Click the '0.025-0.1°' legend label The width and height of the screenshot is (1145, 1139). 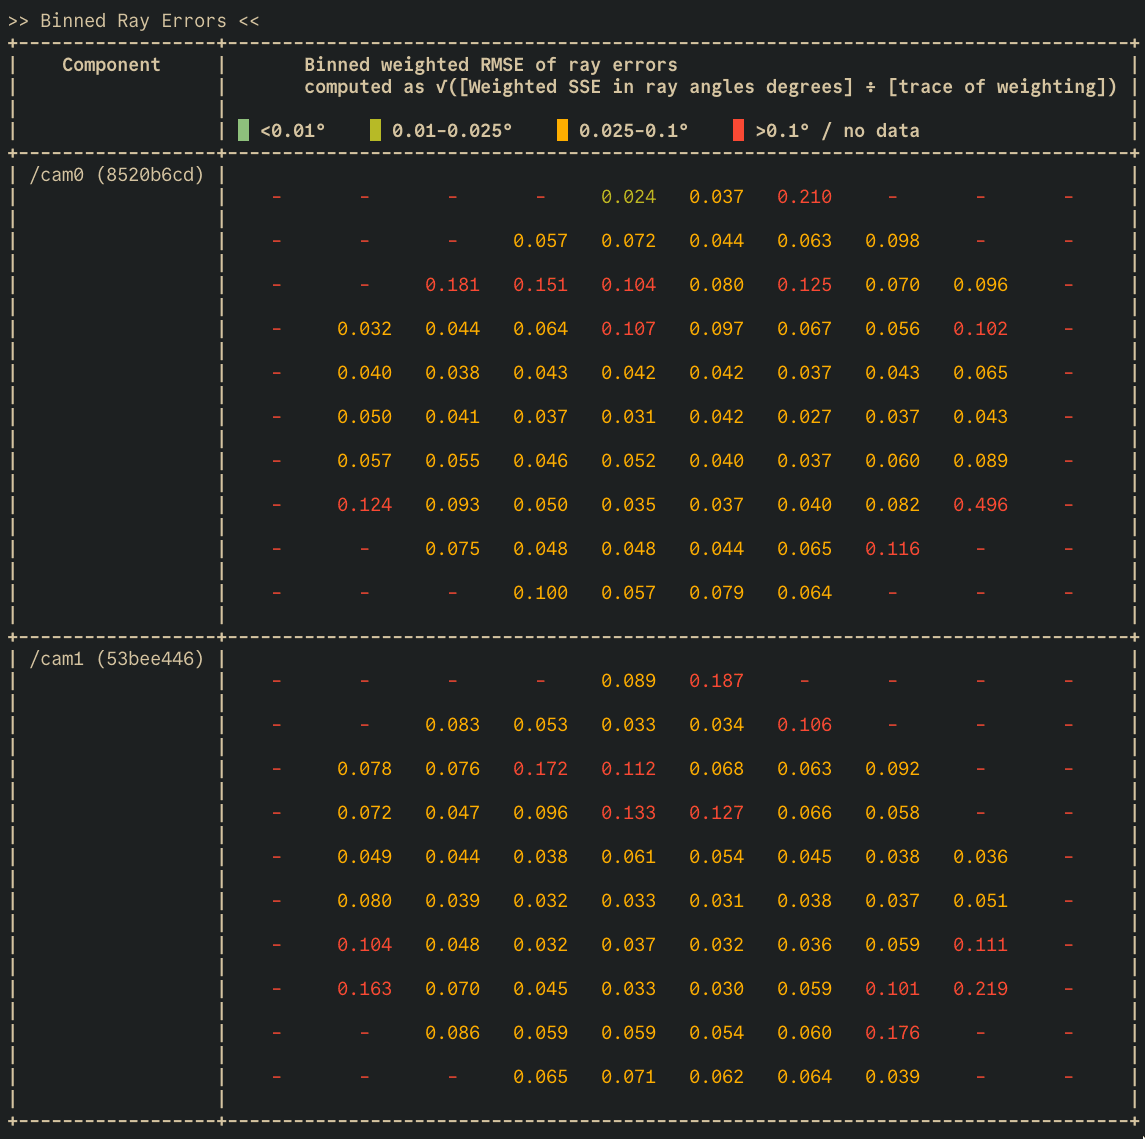click(633, 131)
